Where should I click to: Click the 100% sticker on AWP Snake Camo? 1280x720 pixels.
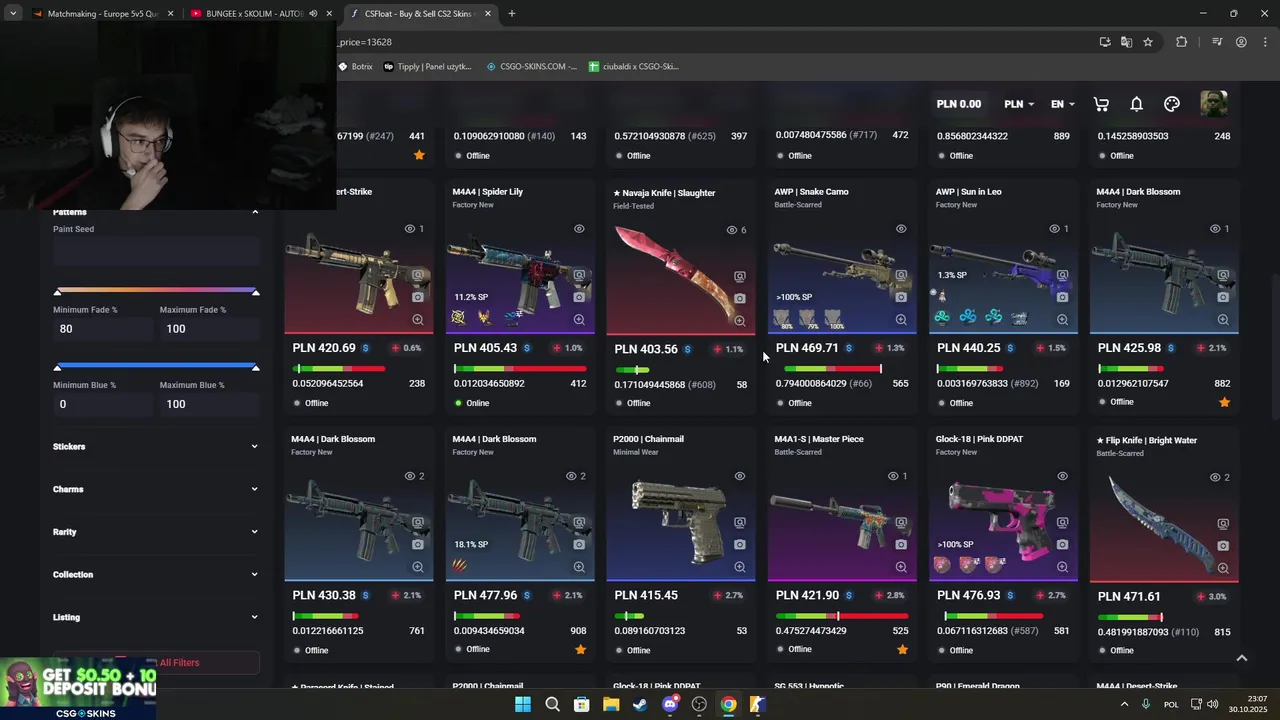click(835, 318)
